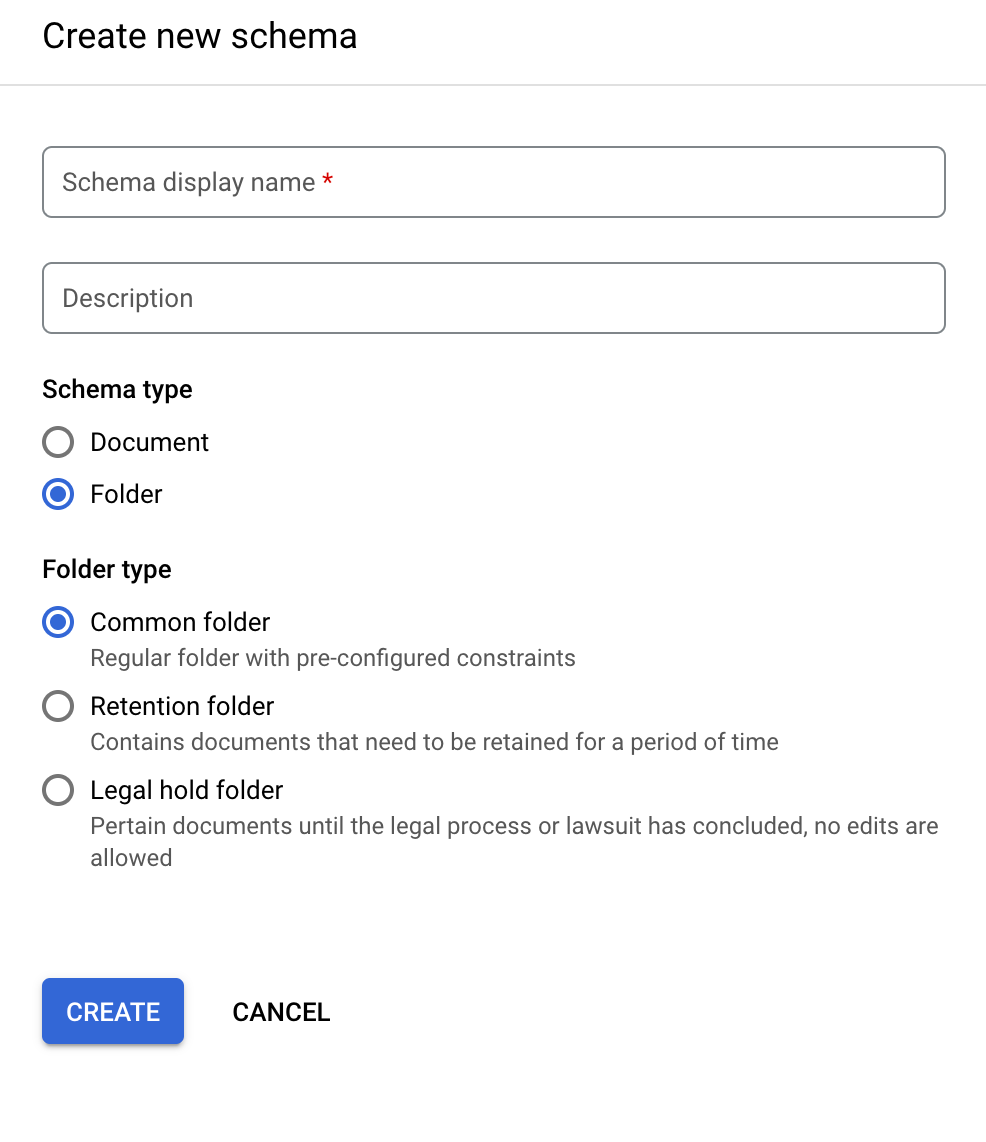Select the Document radio button circle
Screen dimensions: 986x1142
point(58,442)
